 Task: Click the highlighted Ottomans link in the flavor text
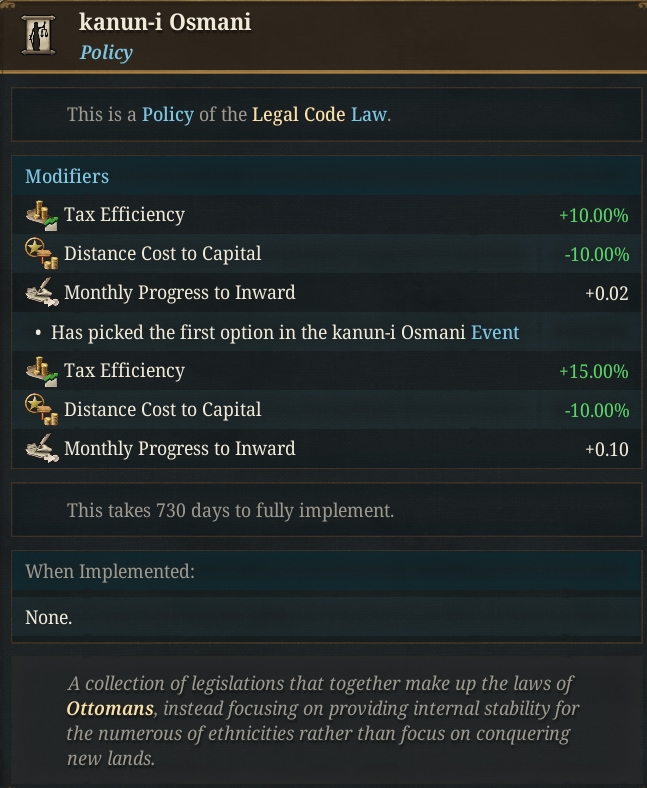click(x=110, y=709)
